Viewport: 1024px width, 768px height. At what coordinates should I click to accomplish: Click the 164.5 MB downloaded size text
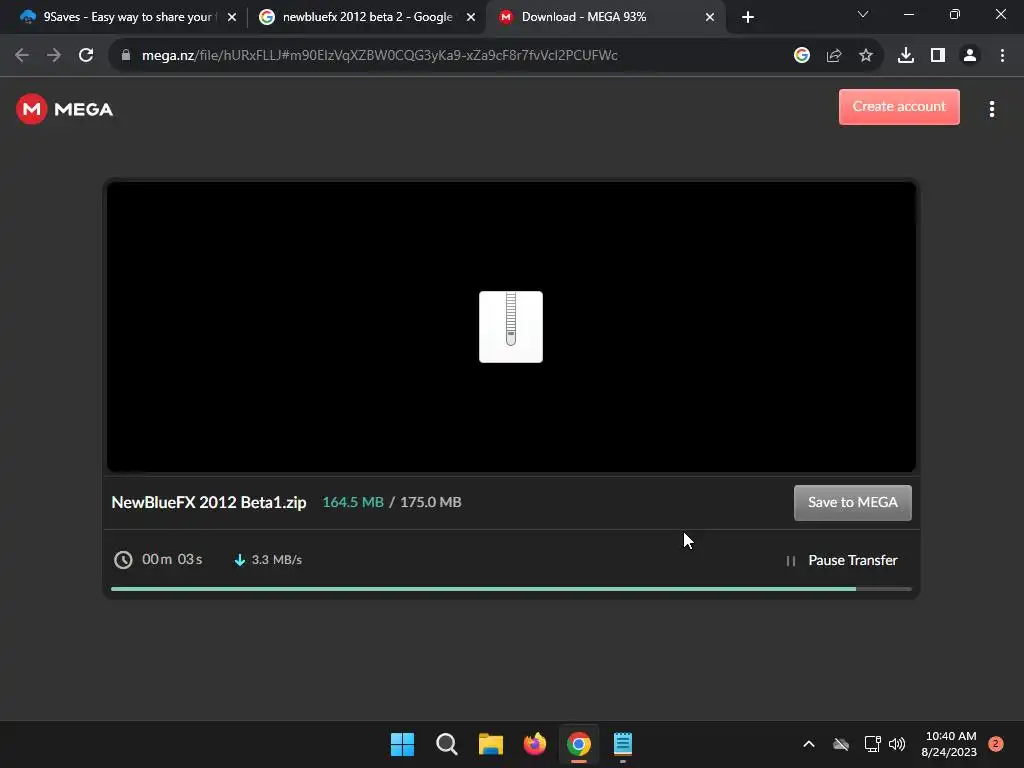(353, 502)
